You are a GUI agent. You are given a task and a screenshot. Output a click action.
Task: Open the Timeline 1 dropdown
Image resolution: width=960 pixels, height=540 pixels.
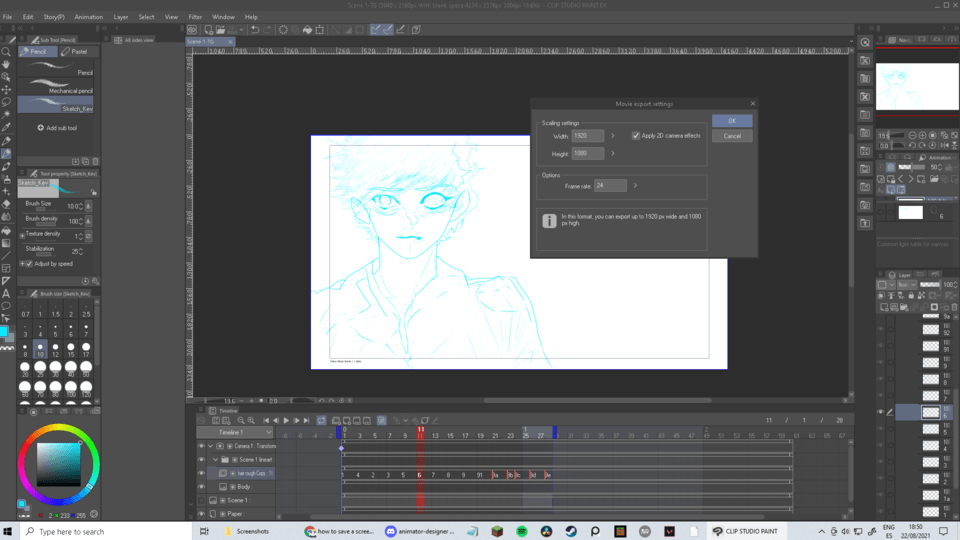pos(269,432)
